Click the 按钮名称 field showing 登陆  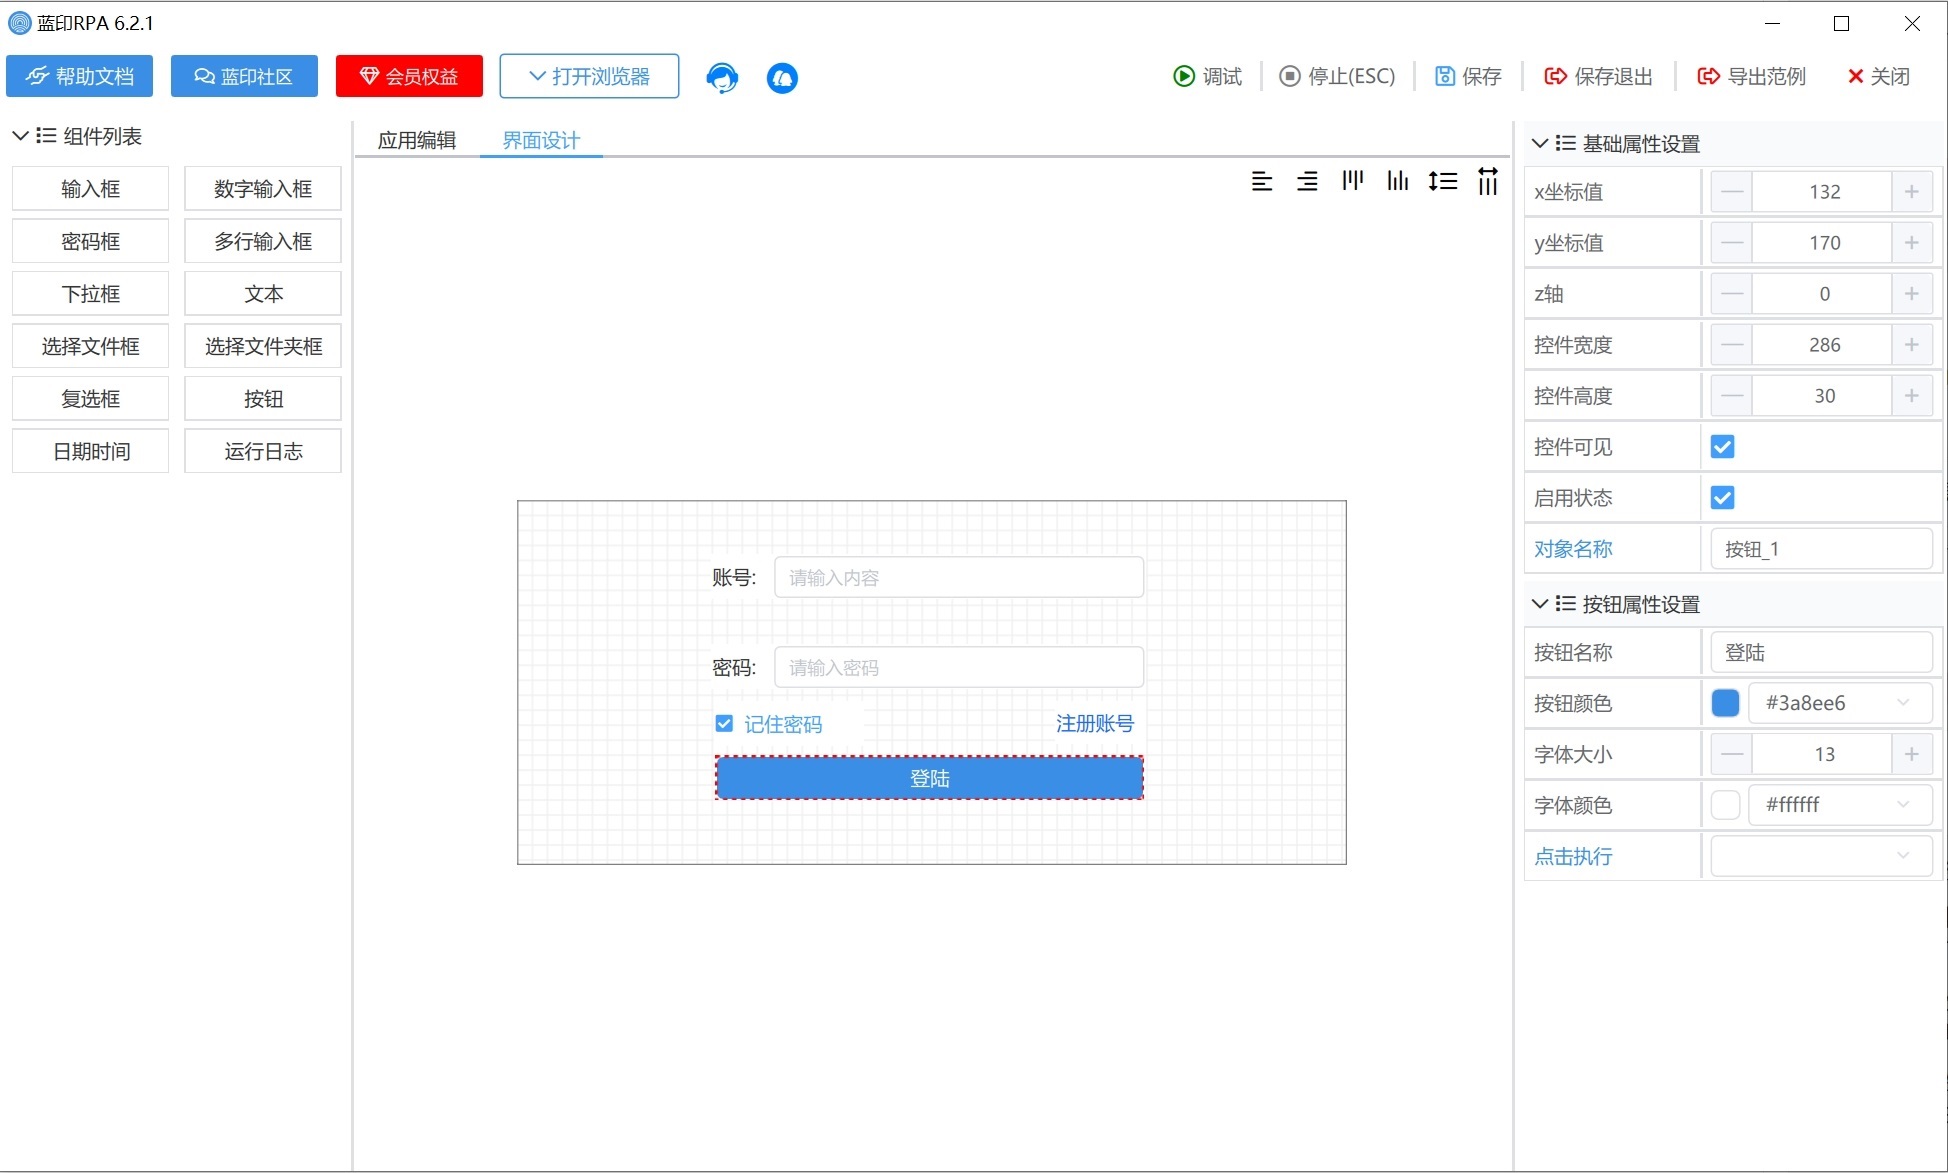point(1821,651)
